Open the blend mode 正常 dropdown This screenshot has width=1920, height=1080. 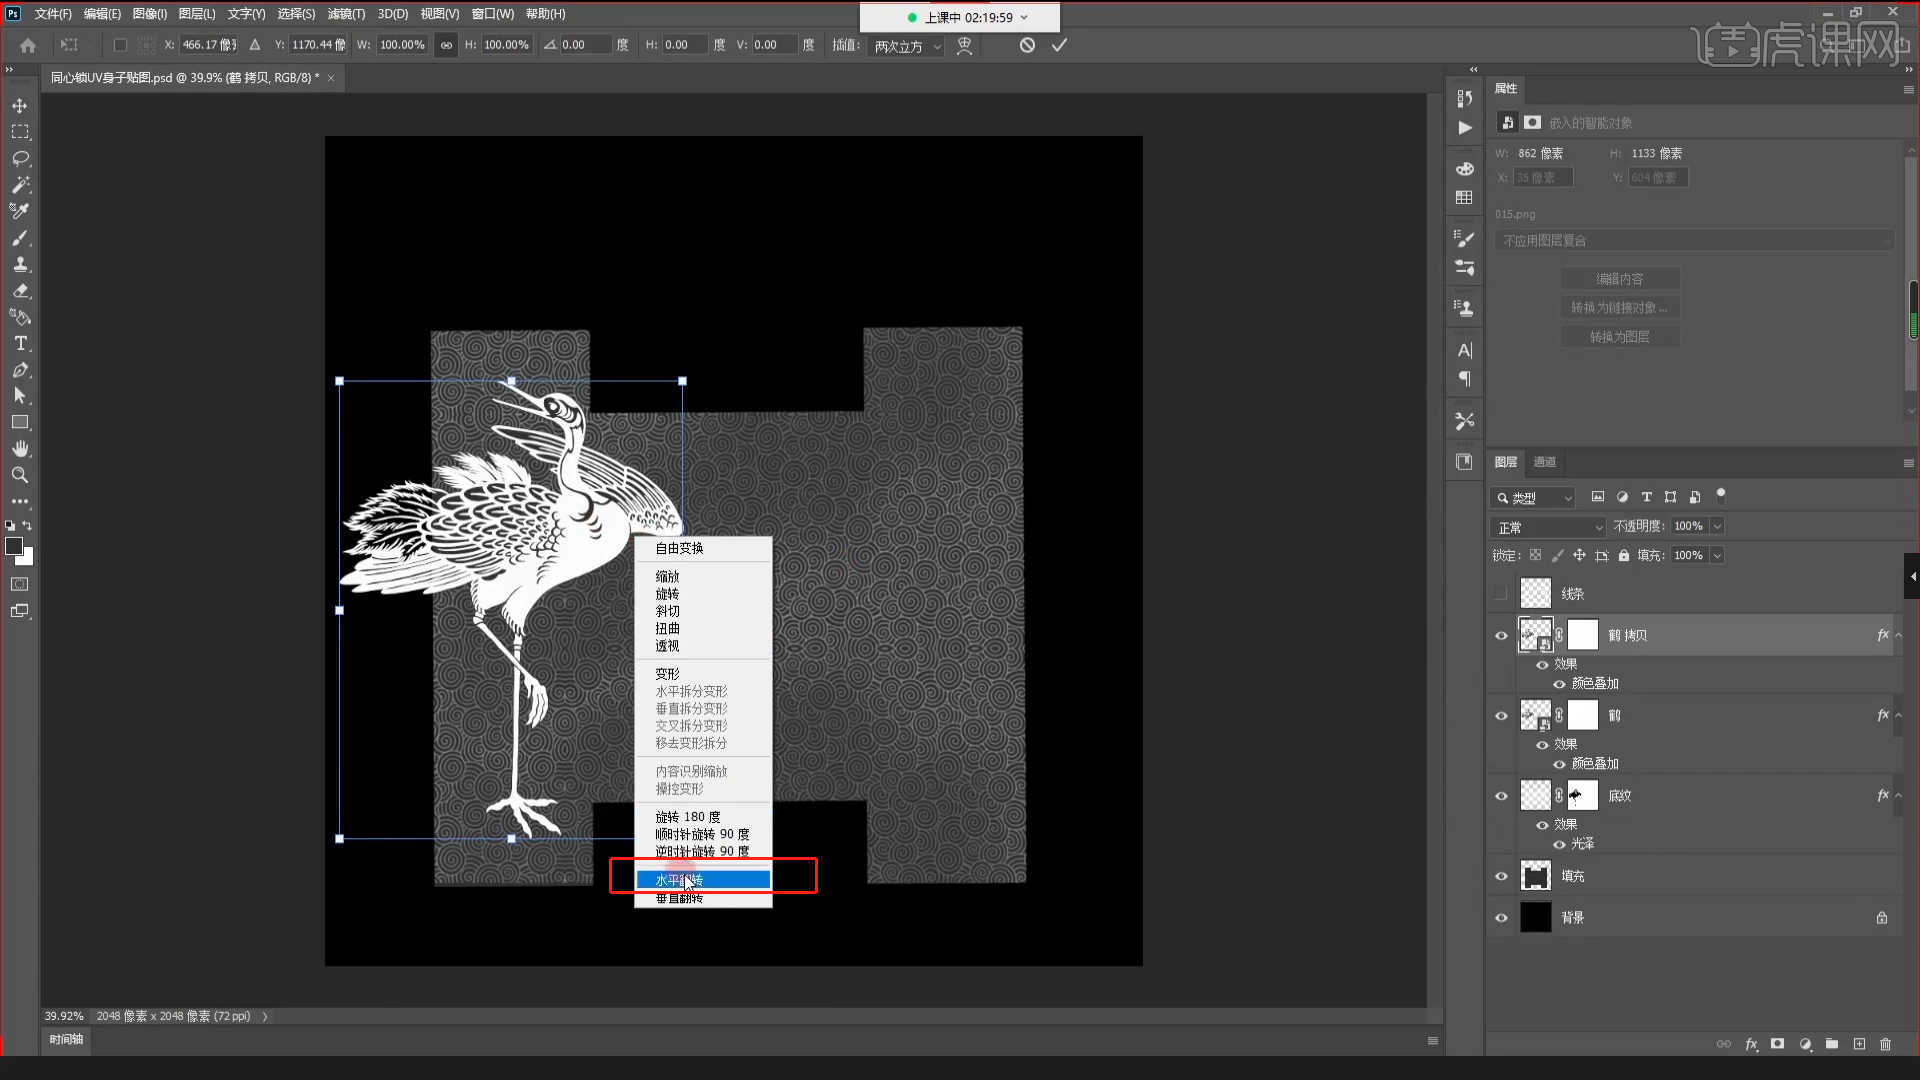coord(1549,527)
